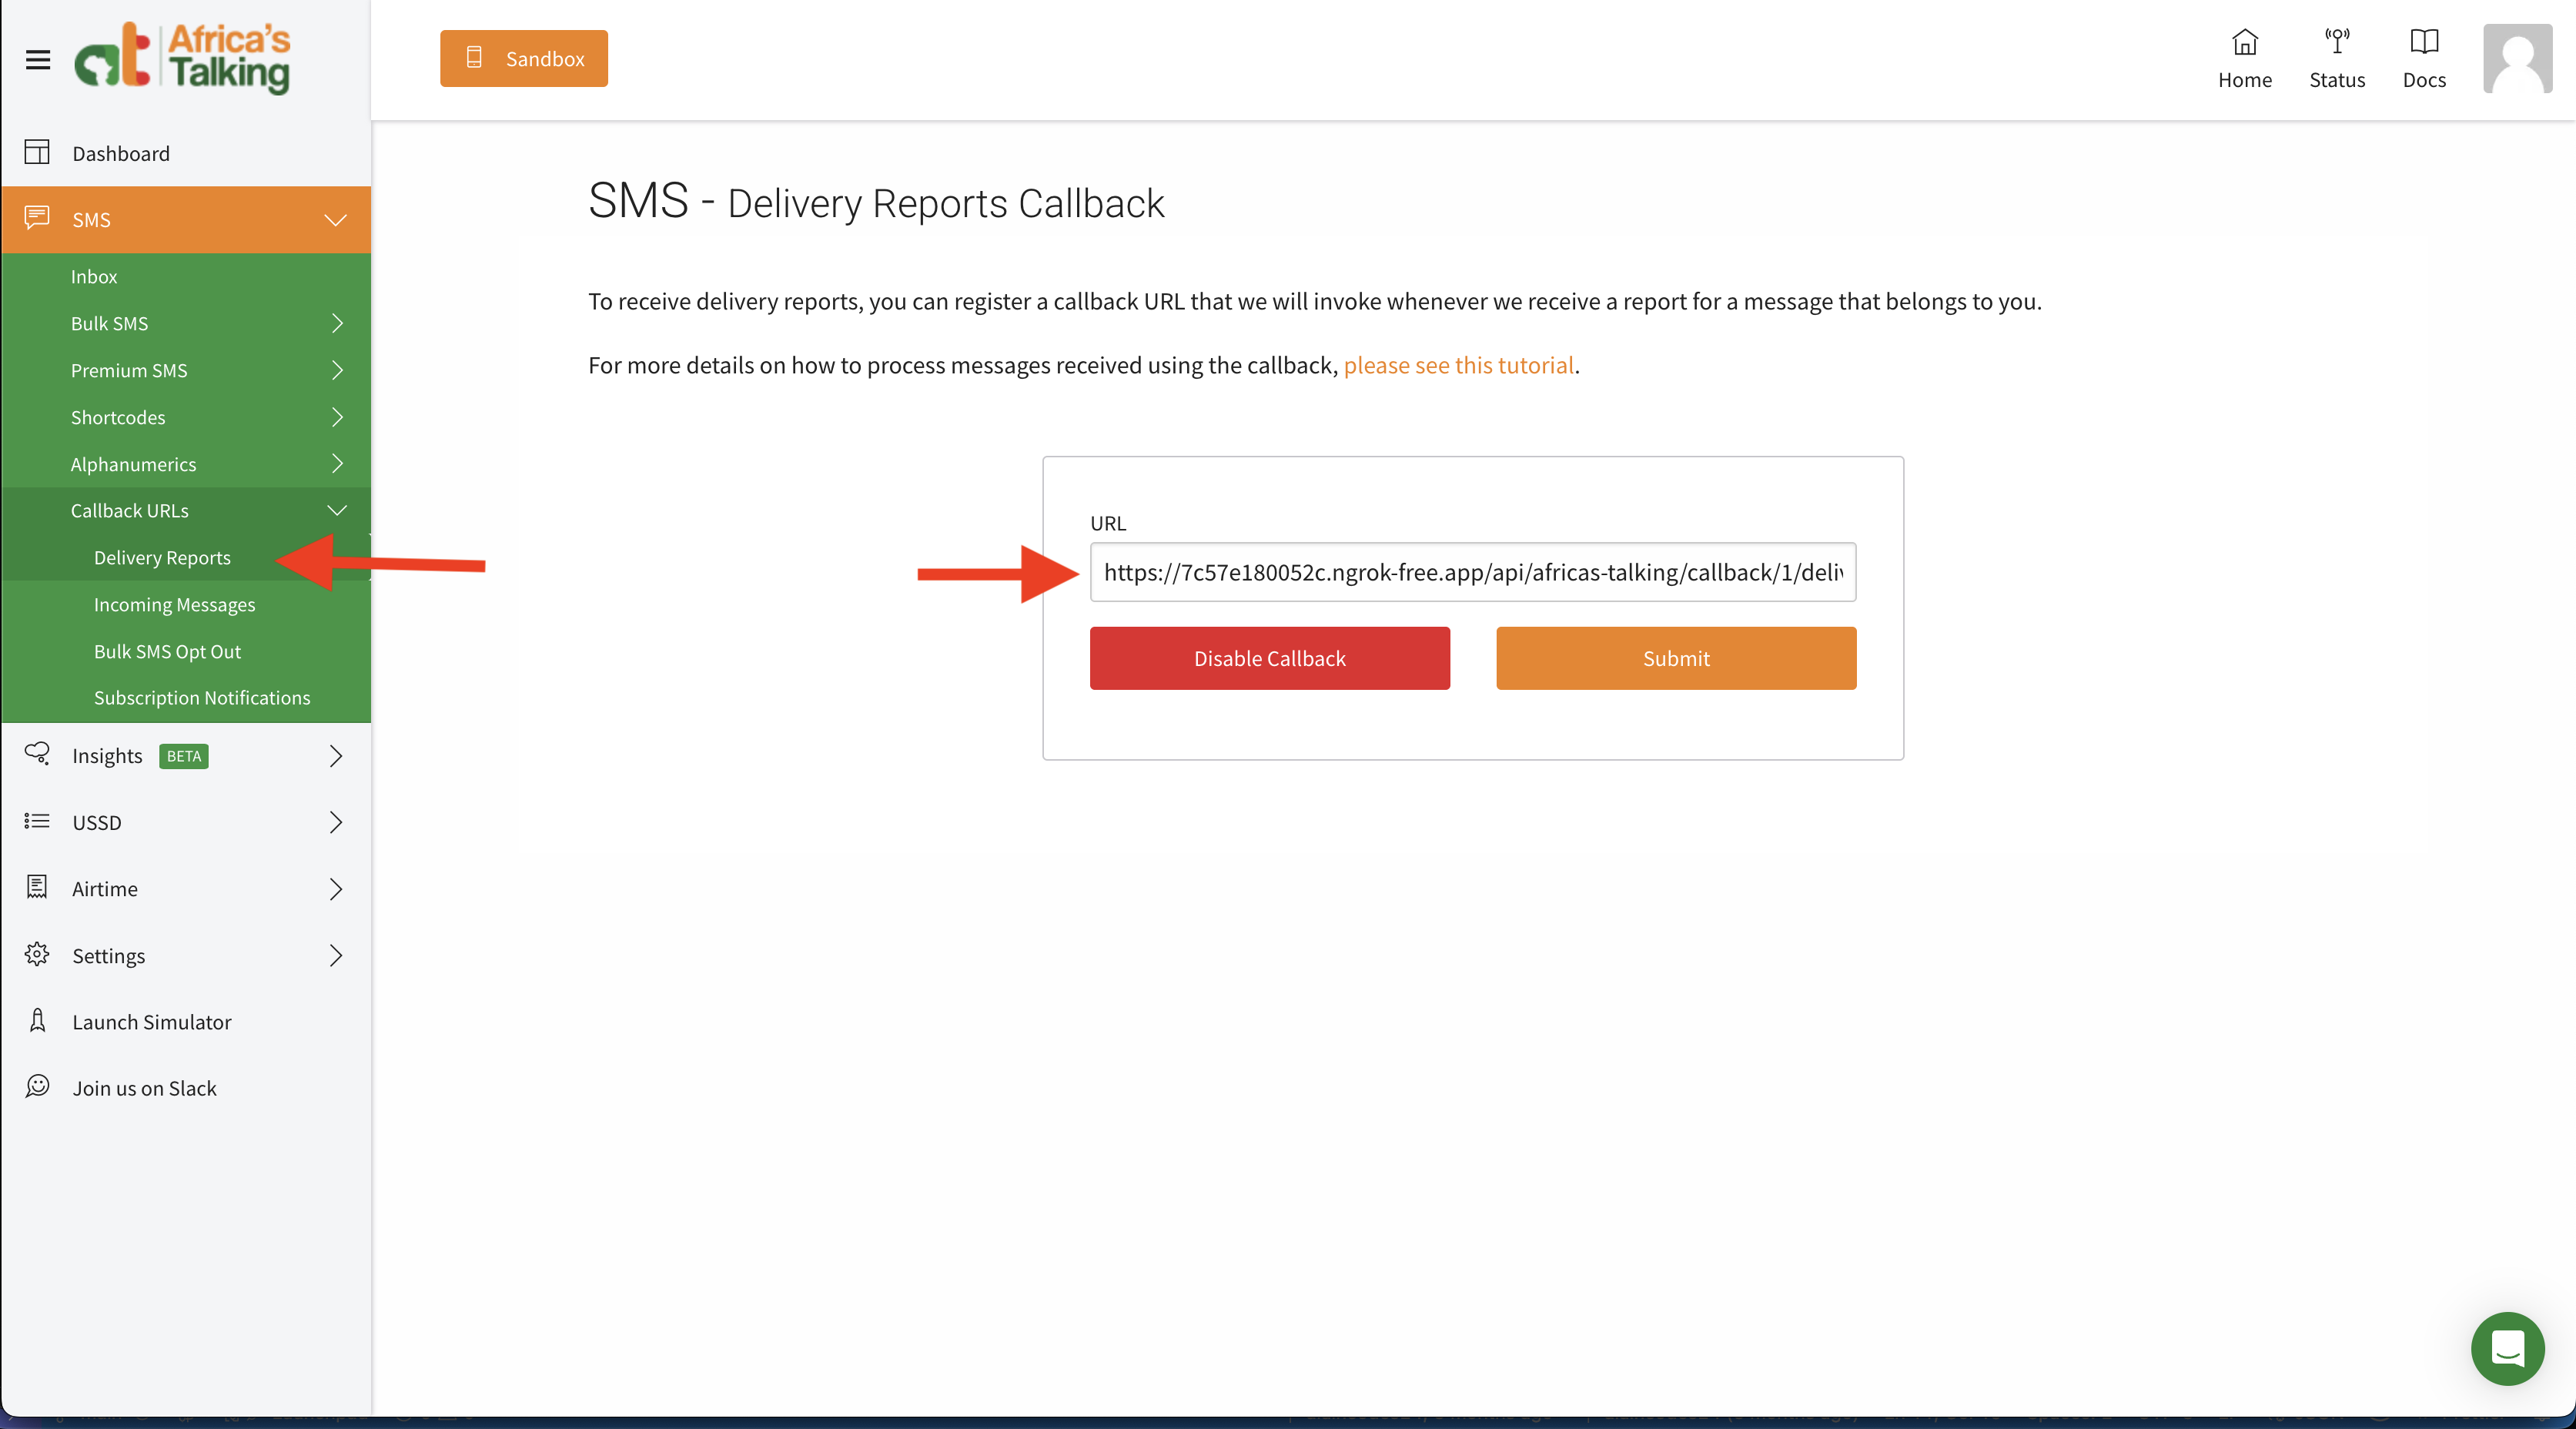The width and height of the screenshot is (2576, 1429).
Task: Go to Home via house icon
Action: coord(2245,42)
